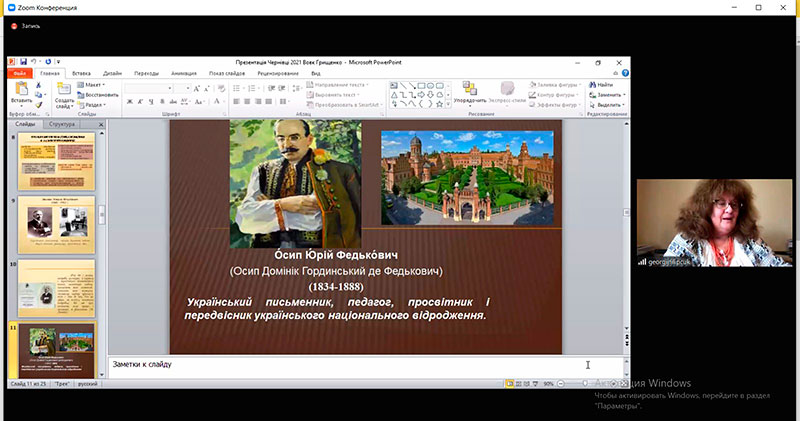Toggle text shadow formatting
Image resolution: width=800 pixels, height=421 pixels.
pyautogui.click(x=162, y=102)
